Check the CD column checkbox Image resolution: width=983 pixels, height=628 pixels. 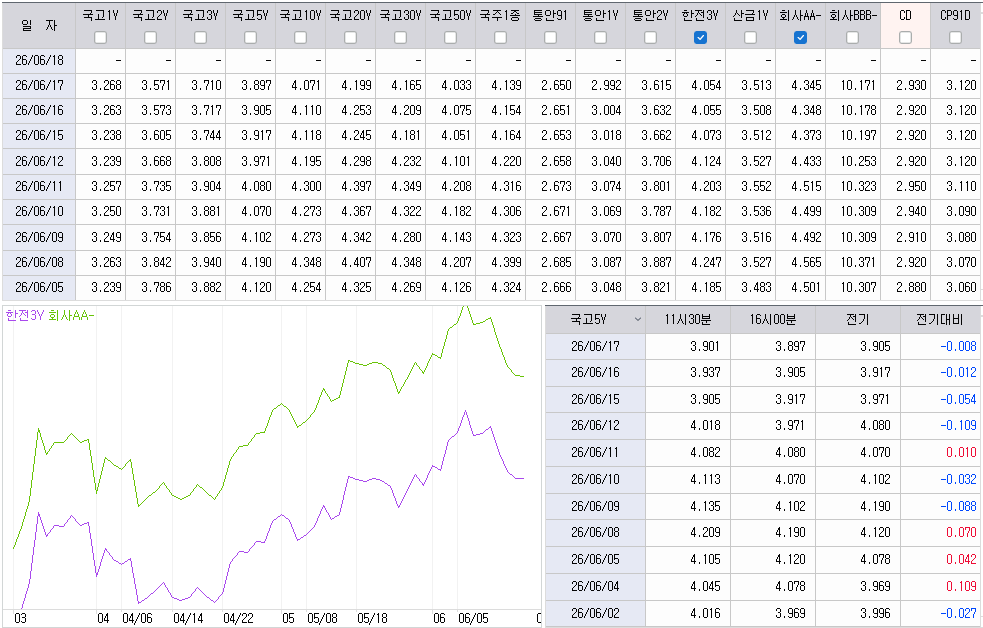[905, 38]
